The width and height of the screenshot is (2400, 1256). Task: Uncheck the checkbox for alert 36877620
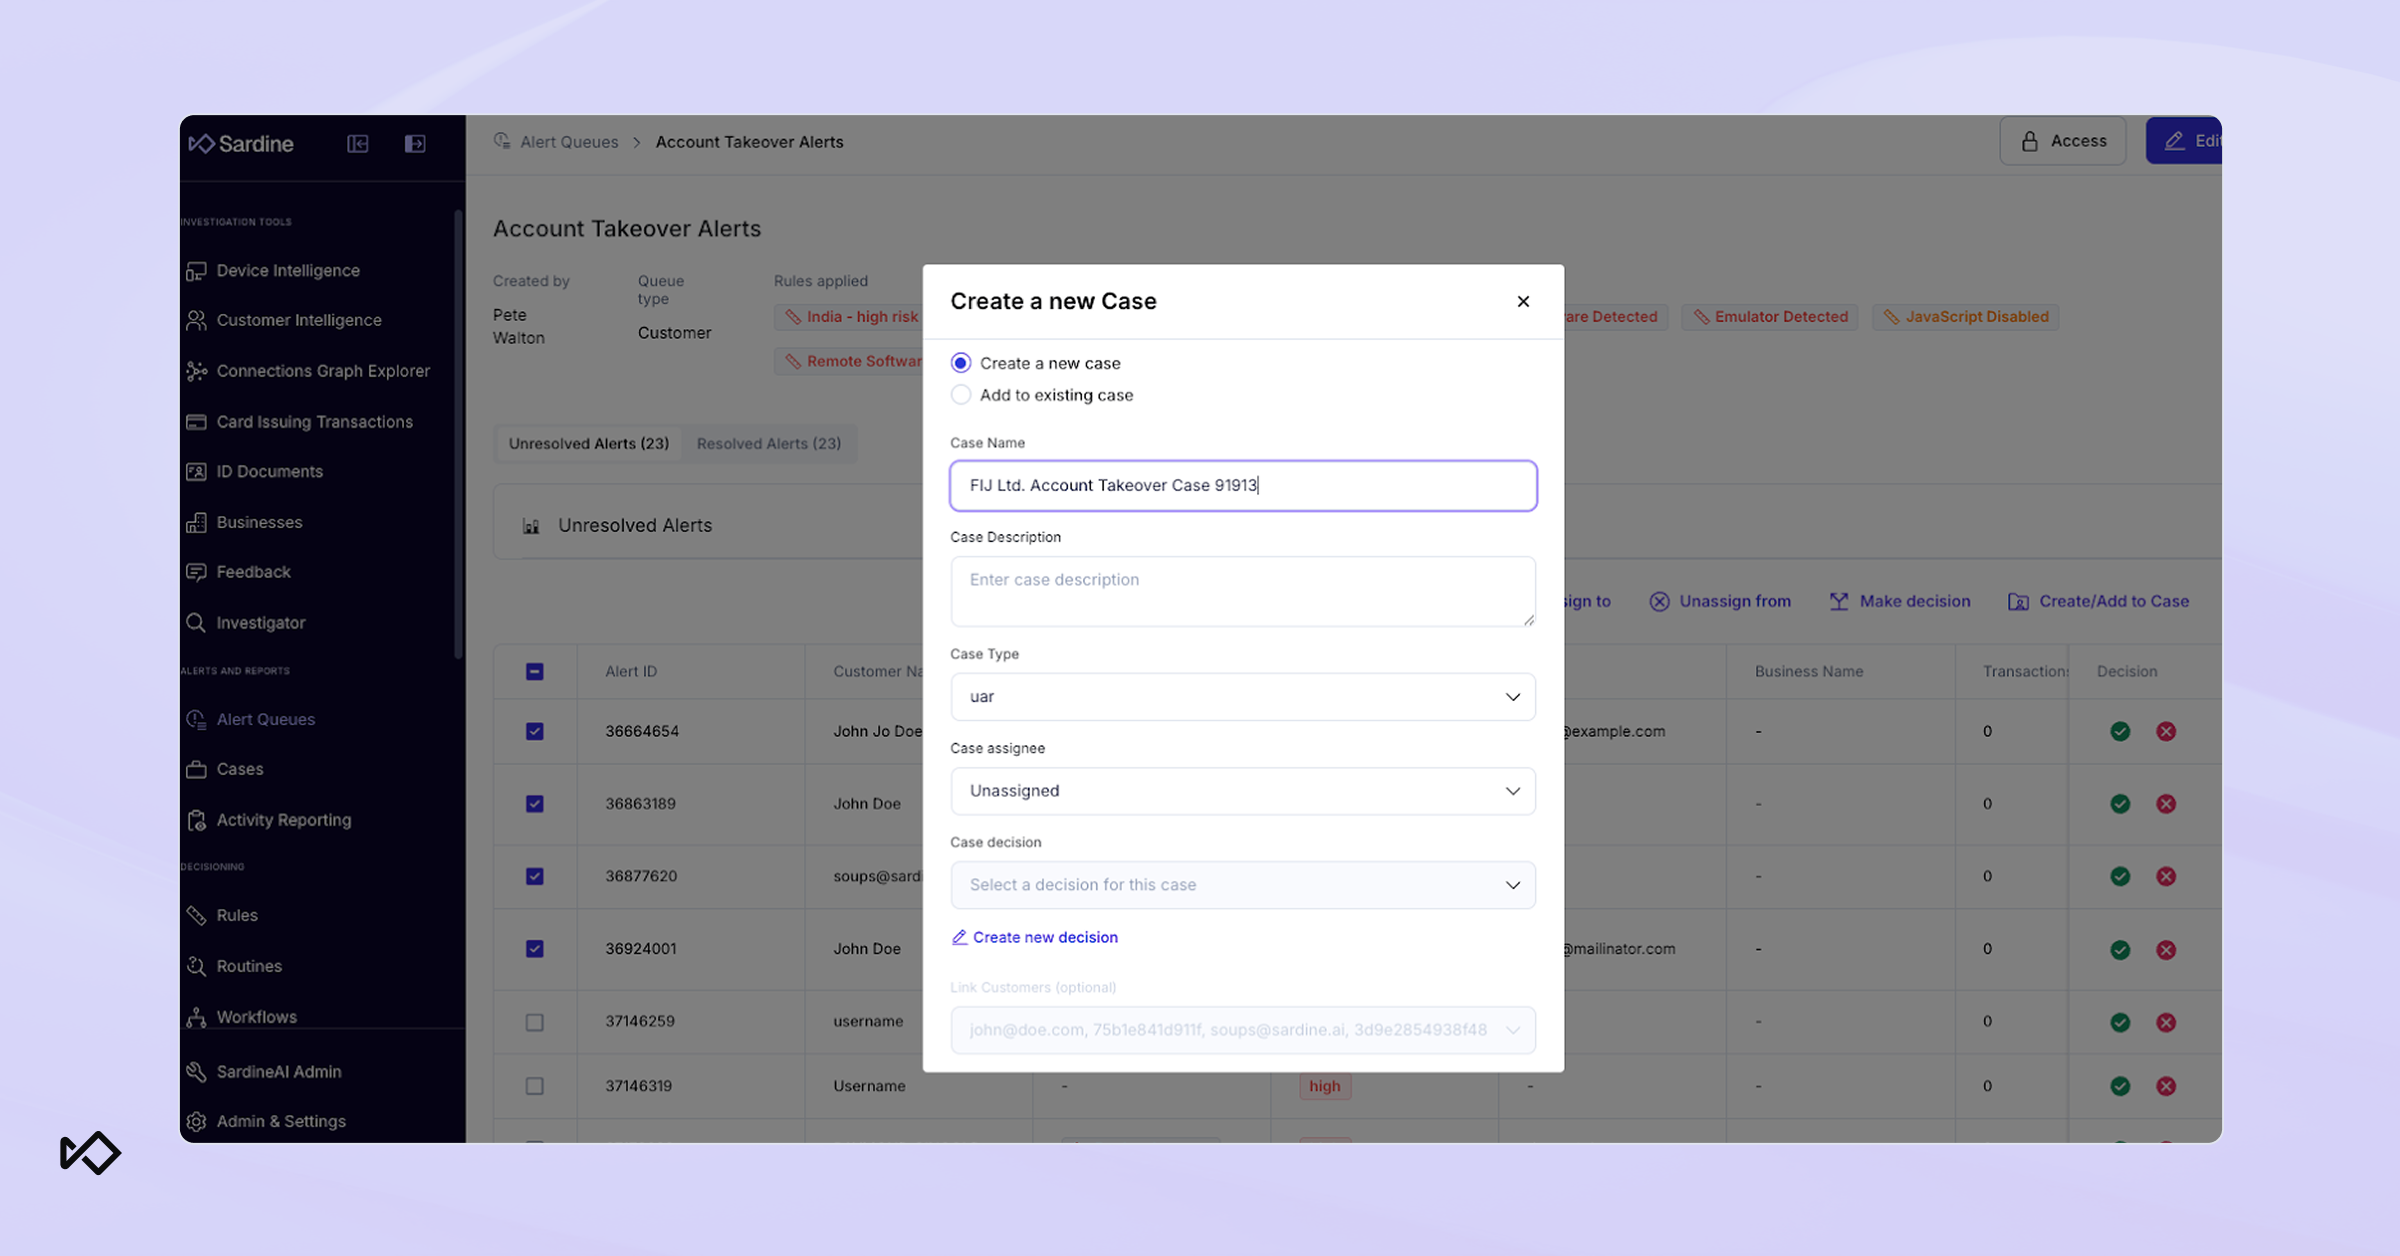(x=534, y=876)
